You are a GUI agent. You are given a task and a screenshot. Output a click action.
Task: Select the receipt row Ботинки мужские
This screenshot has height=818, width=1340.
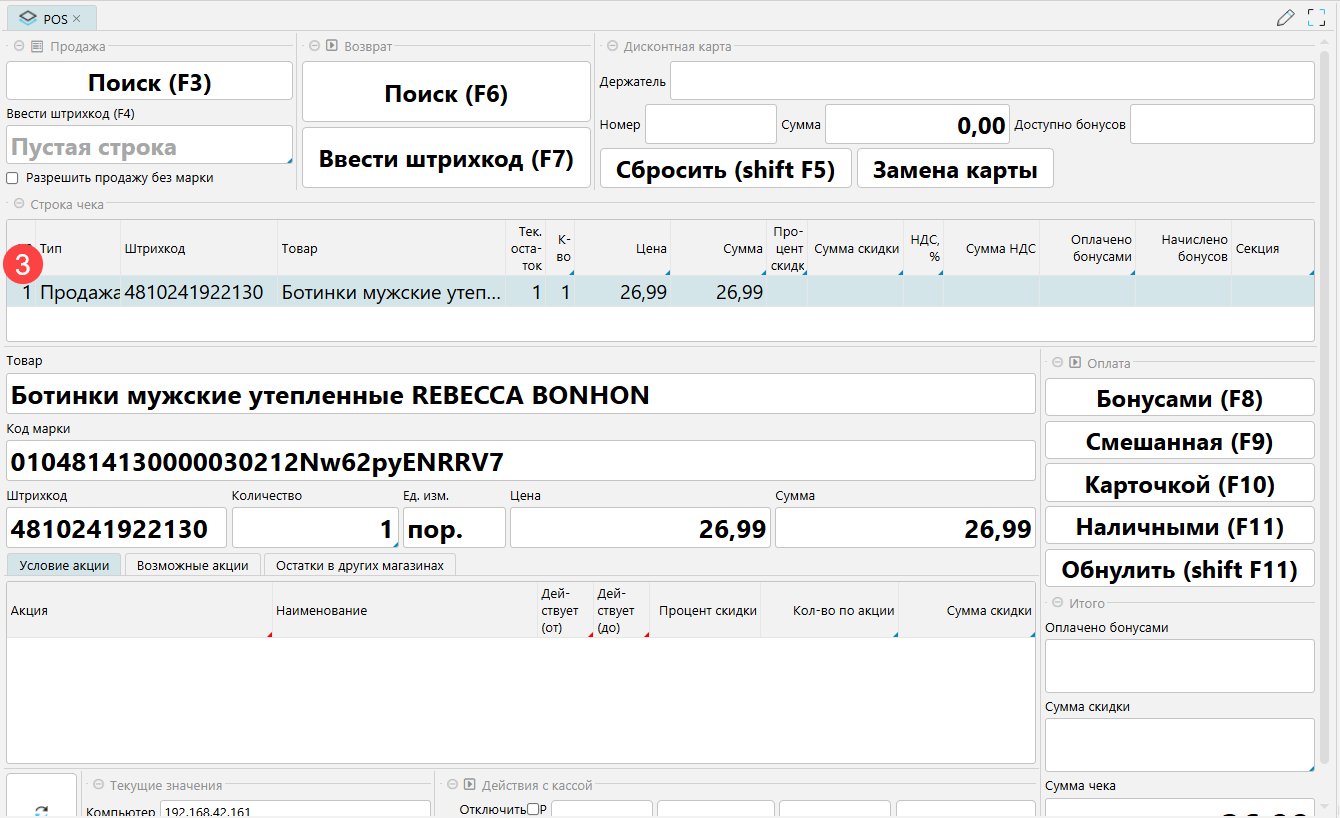click(390, 292)
